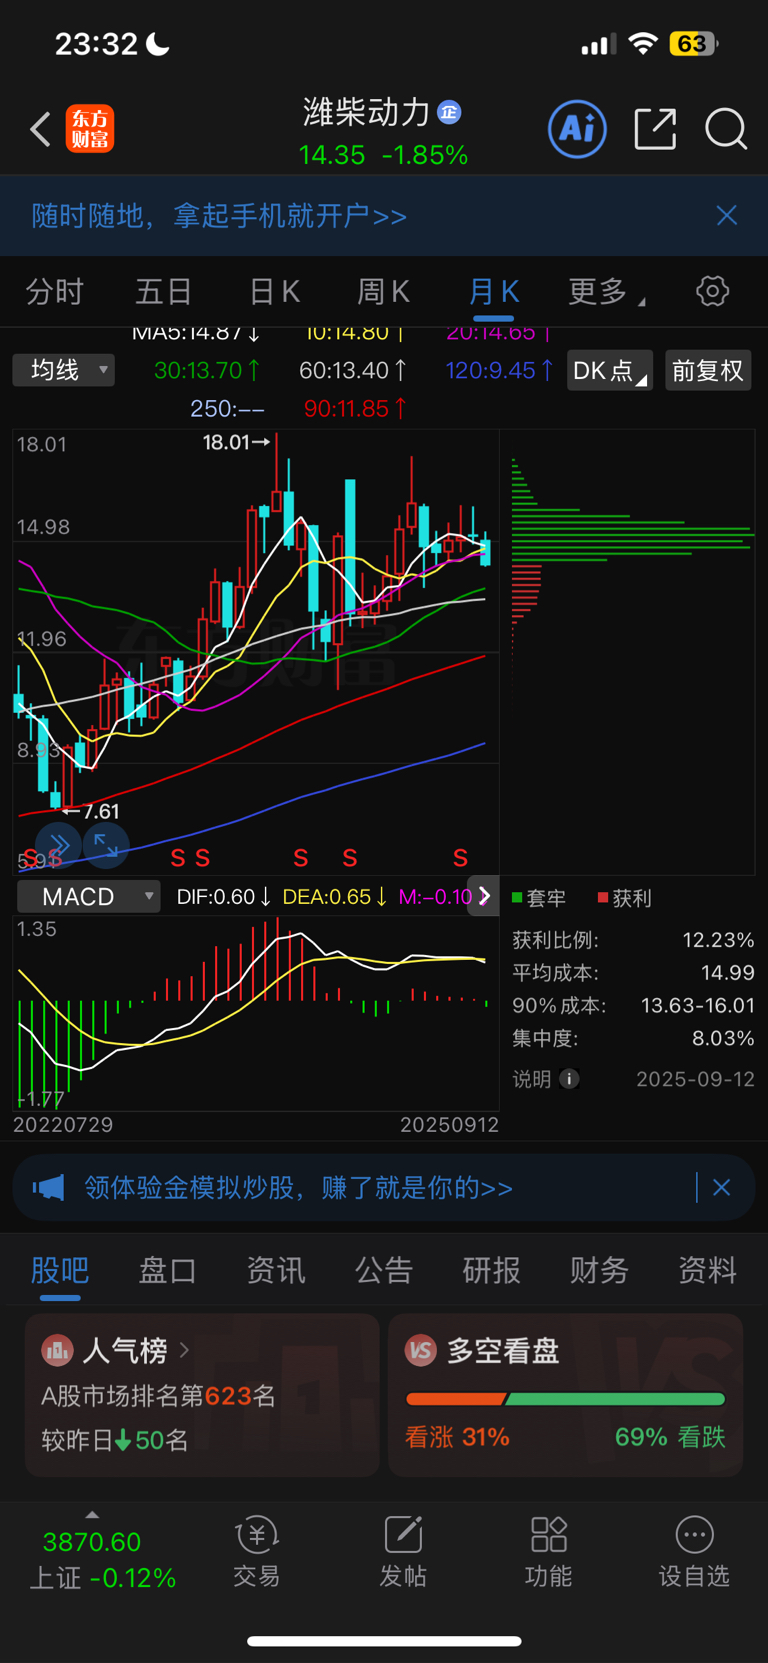Open the search magnifier icon
The height and width of the screenshot is (1663, 768).
(x=726, y=129)
